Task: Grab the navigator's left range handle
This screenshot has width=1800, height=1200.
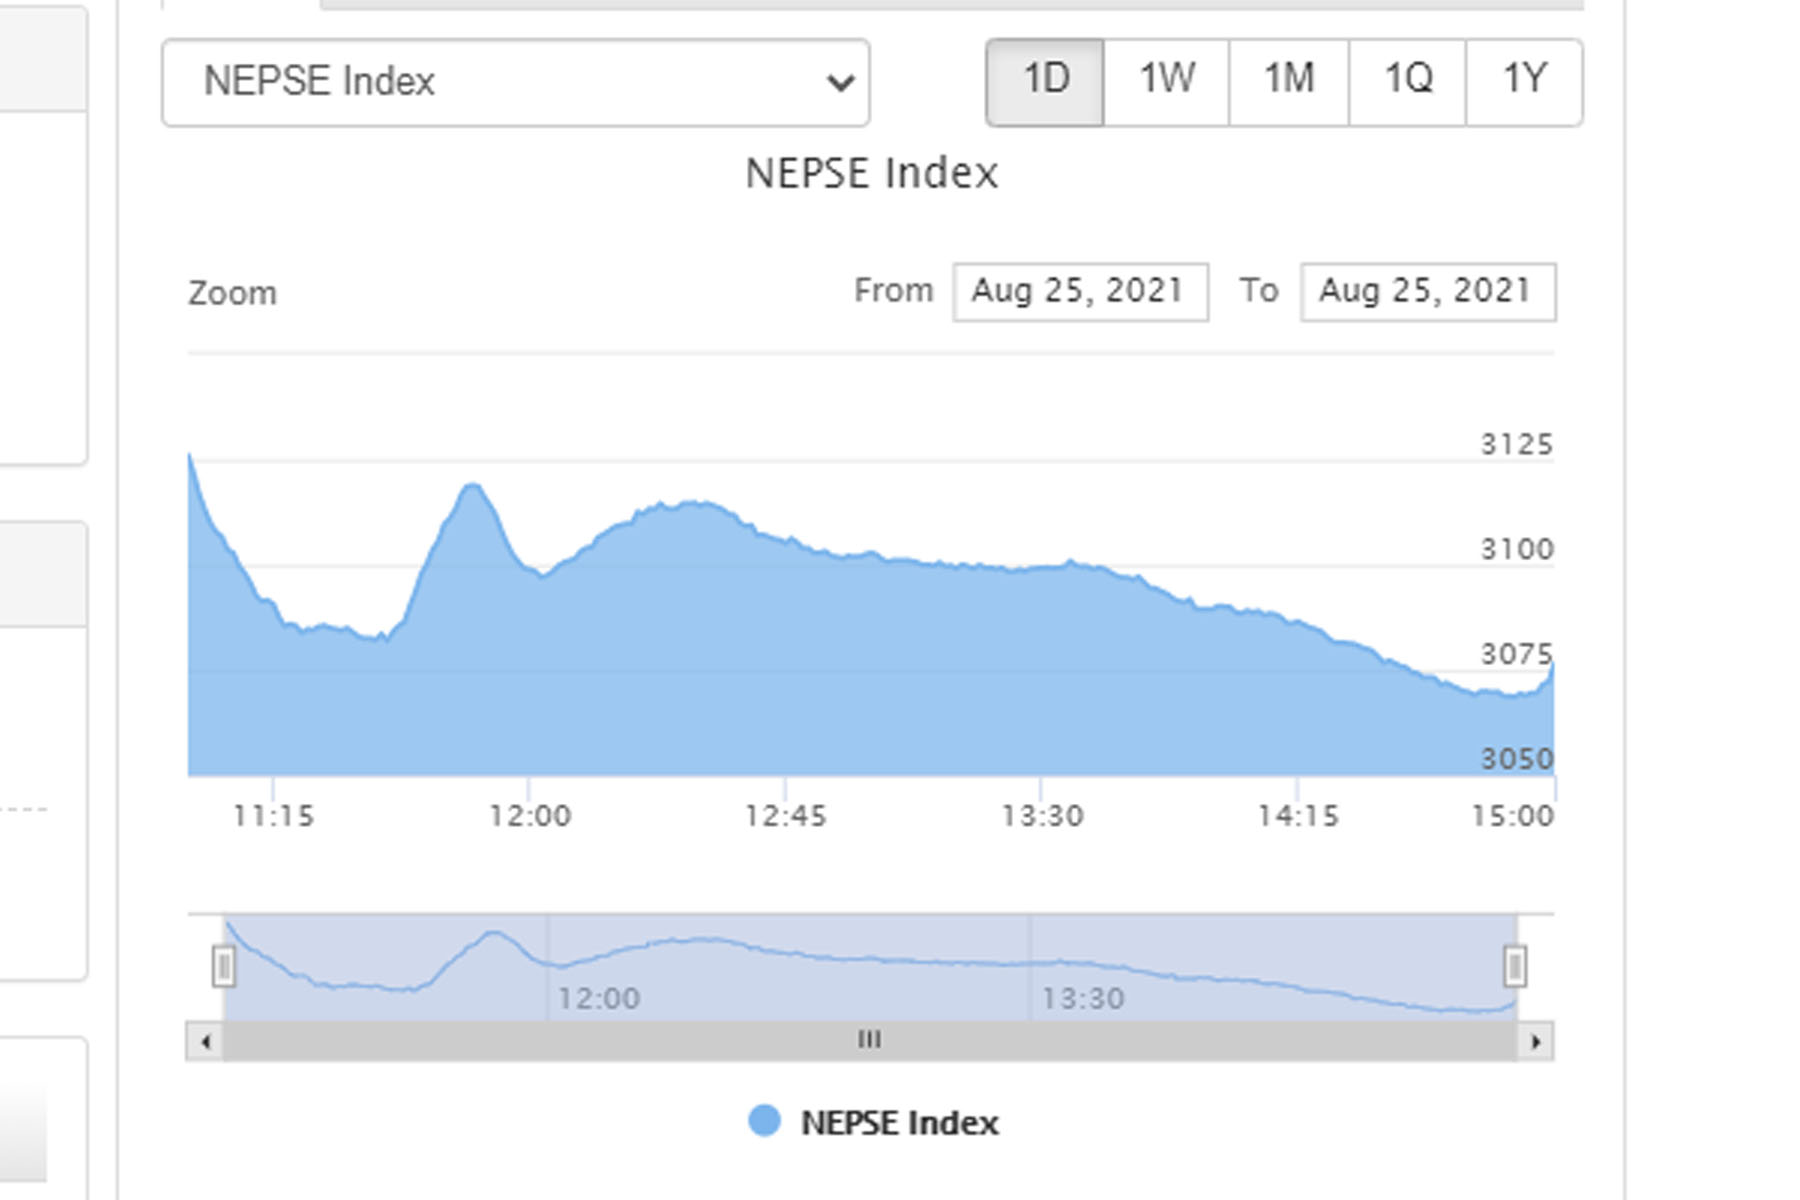Action: 224,967
